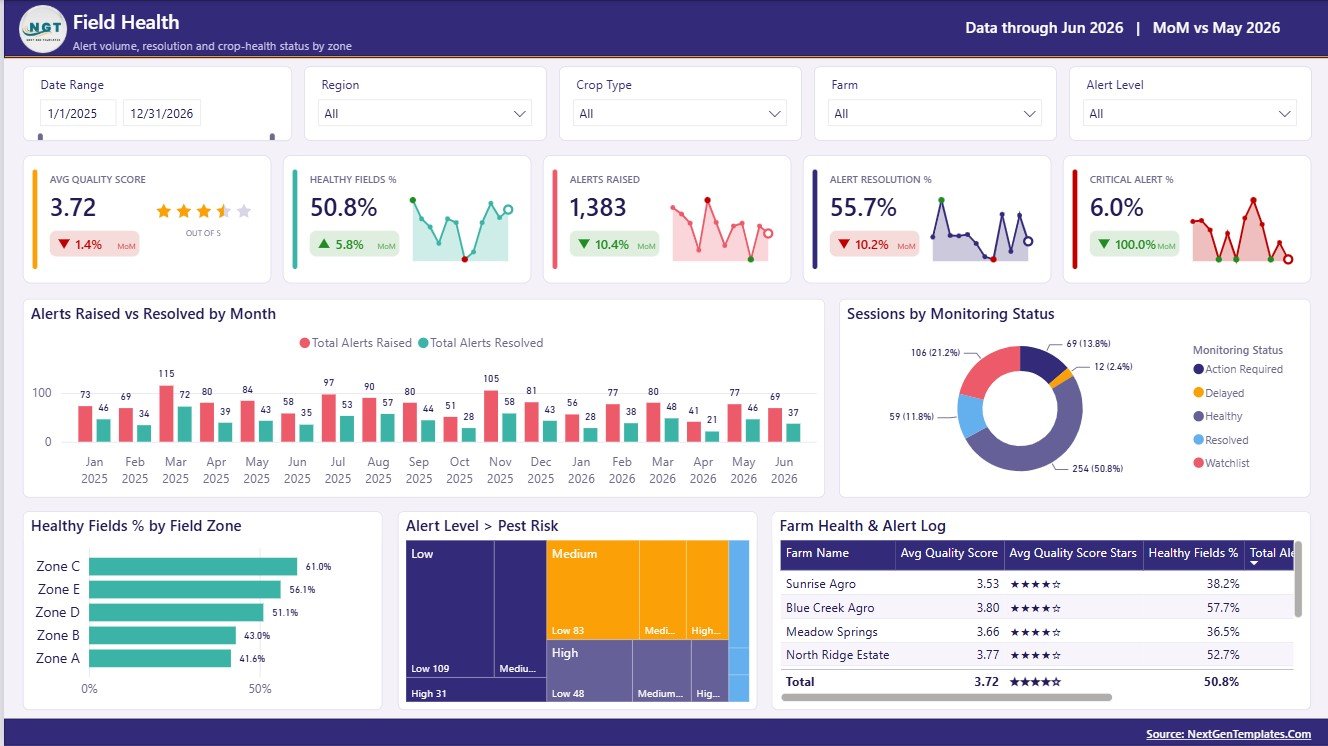1328x746 pixels.
Task: Open the Farm filter dropdown
Action: click(x=935, y=113)
